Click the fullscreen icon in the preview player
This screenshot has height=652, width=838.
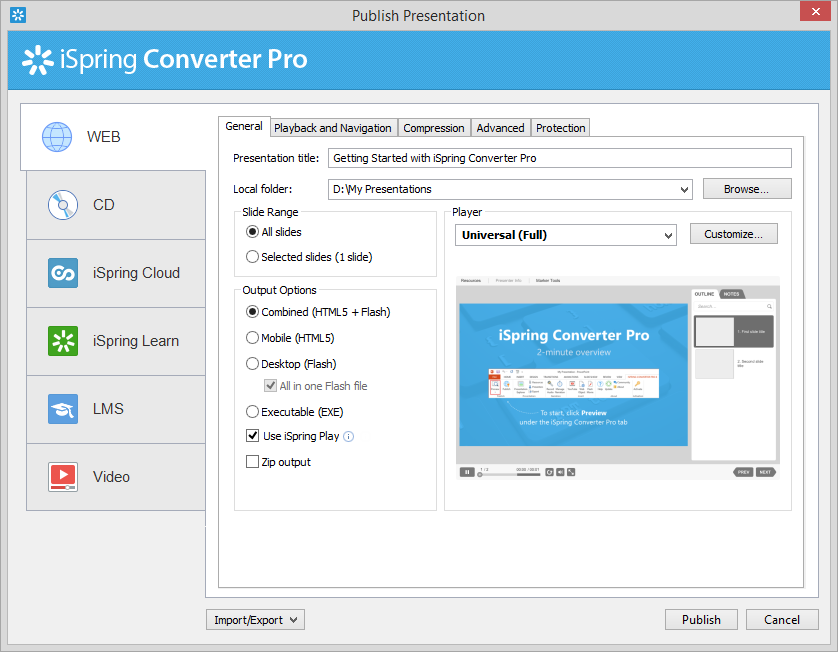tap(571, 472)
